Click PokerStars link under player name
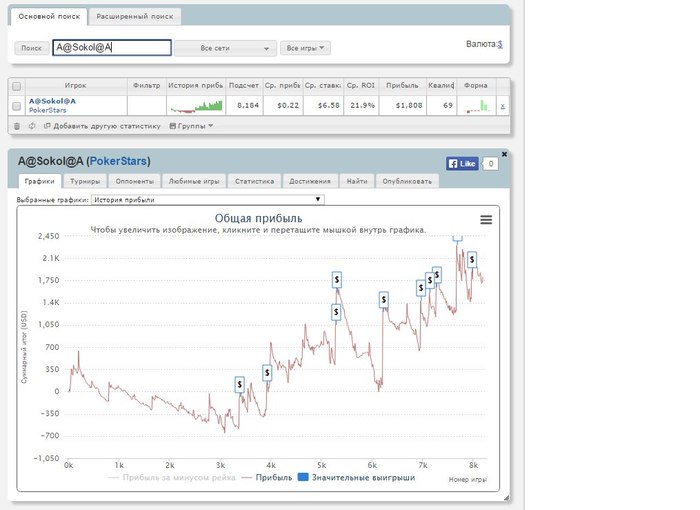The image size is (700, 510). point(47,110)
